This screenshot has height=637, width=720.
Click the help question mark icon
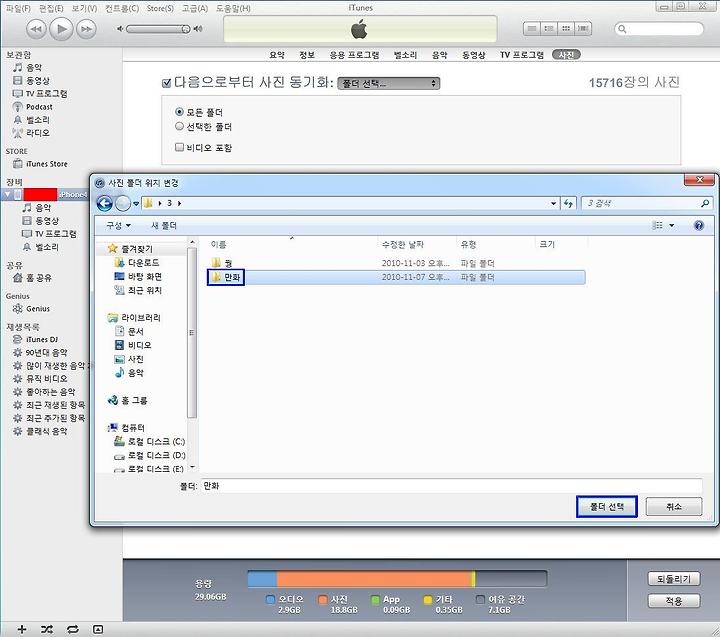pos(698,225)
